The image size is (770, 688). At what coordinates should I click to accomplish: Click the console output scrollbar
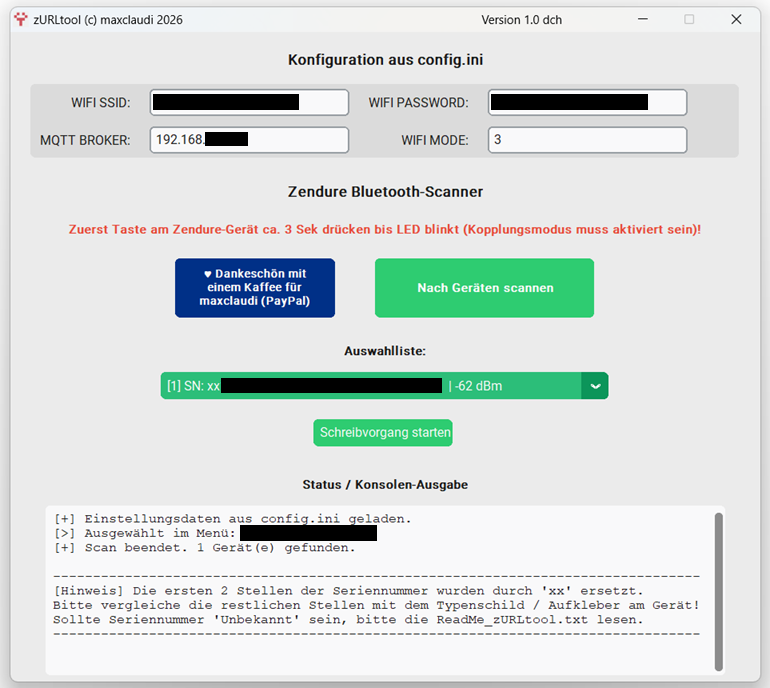[718, 592]
